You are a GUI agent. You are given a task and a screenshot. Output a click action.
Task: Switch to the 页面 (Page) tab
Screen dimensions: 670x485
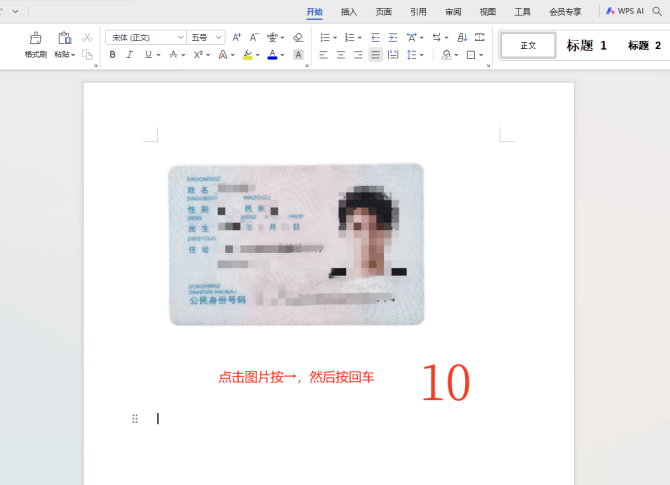pyautogui.click(x=384, y=12)
